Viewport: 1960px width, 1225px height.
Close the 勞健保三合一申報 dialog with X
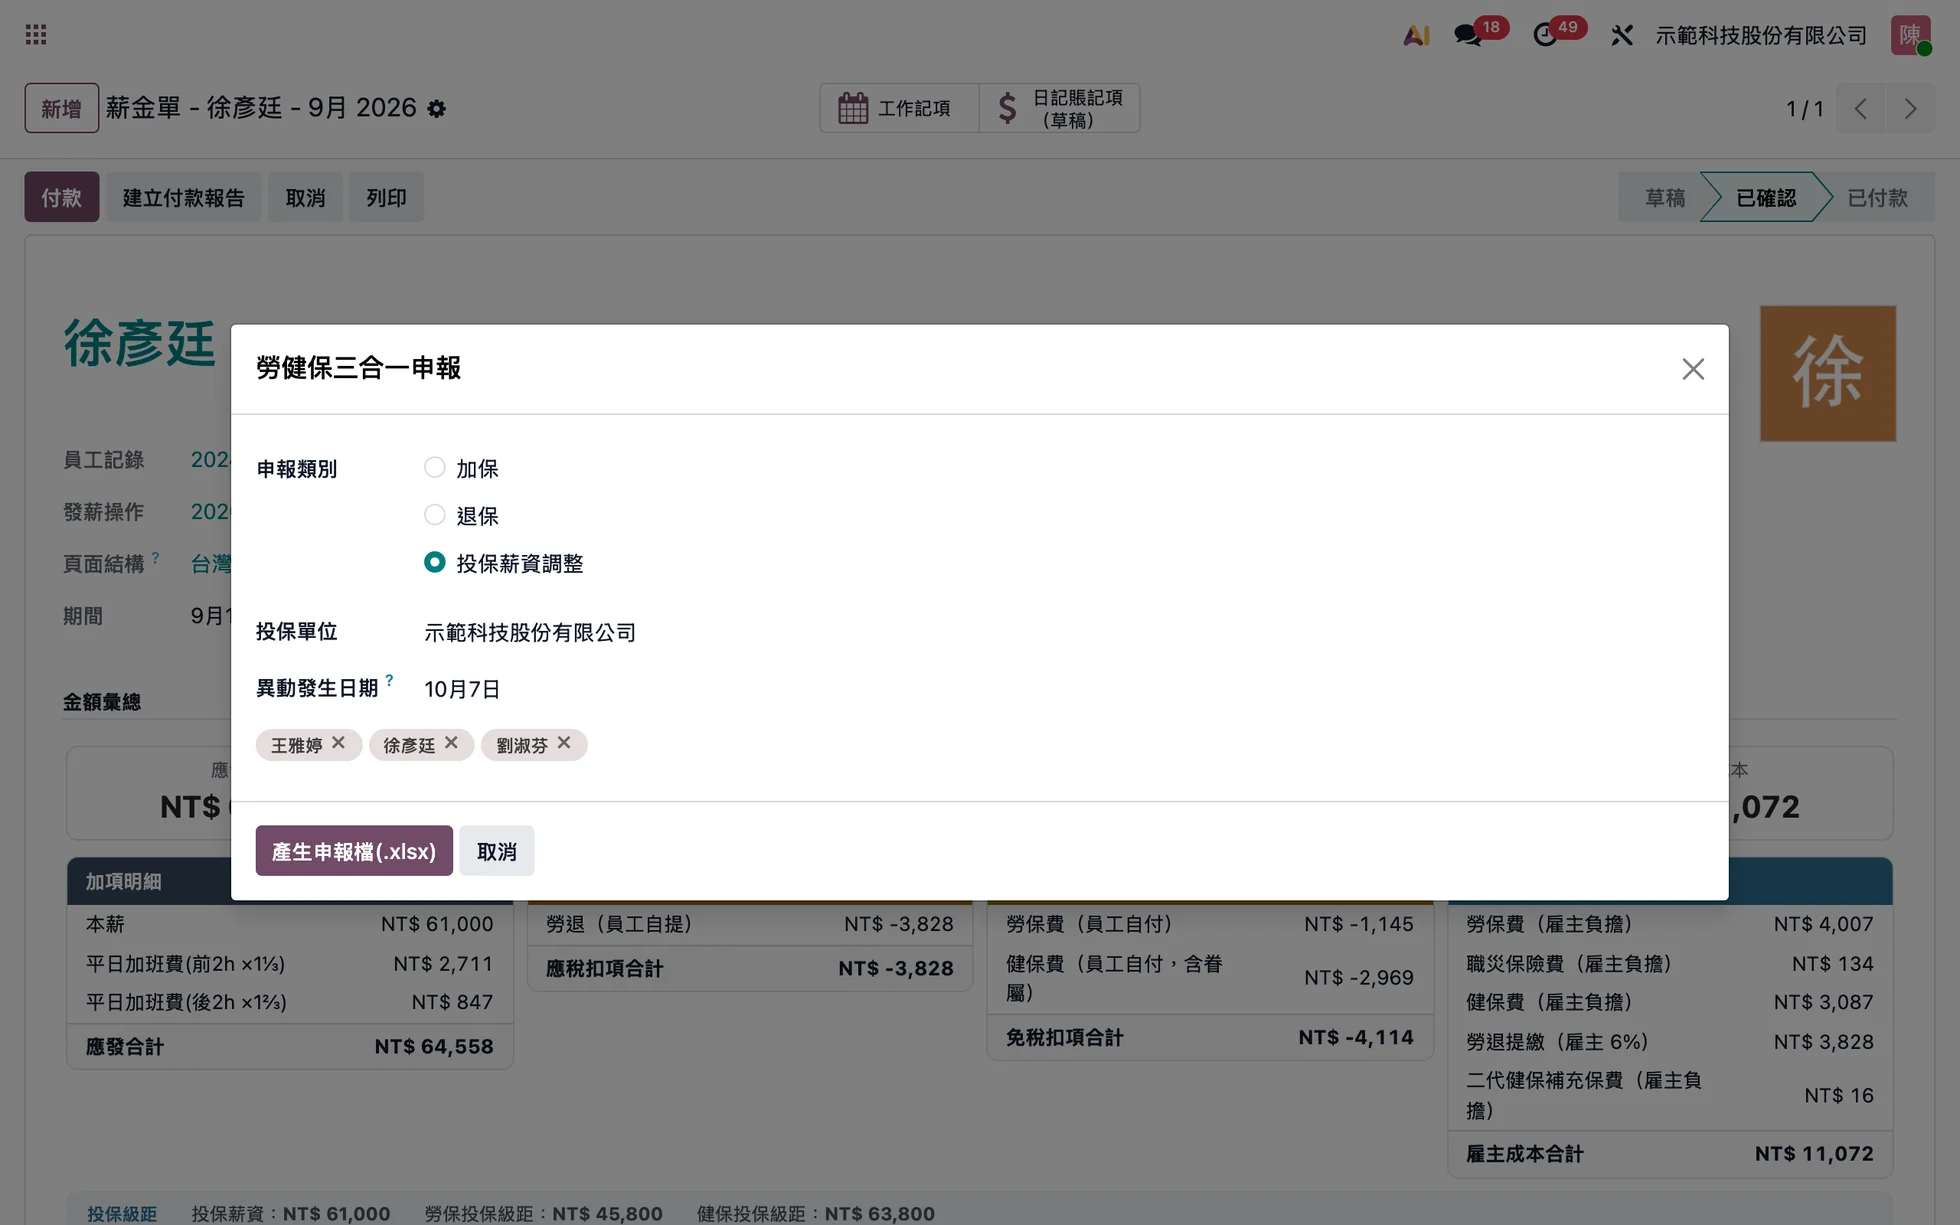pos(1693,369)
